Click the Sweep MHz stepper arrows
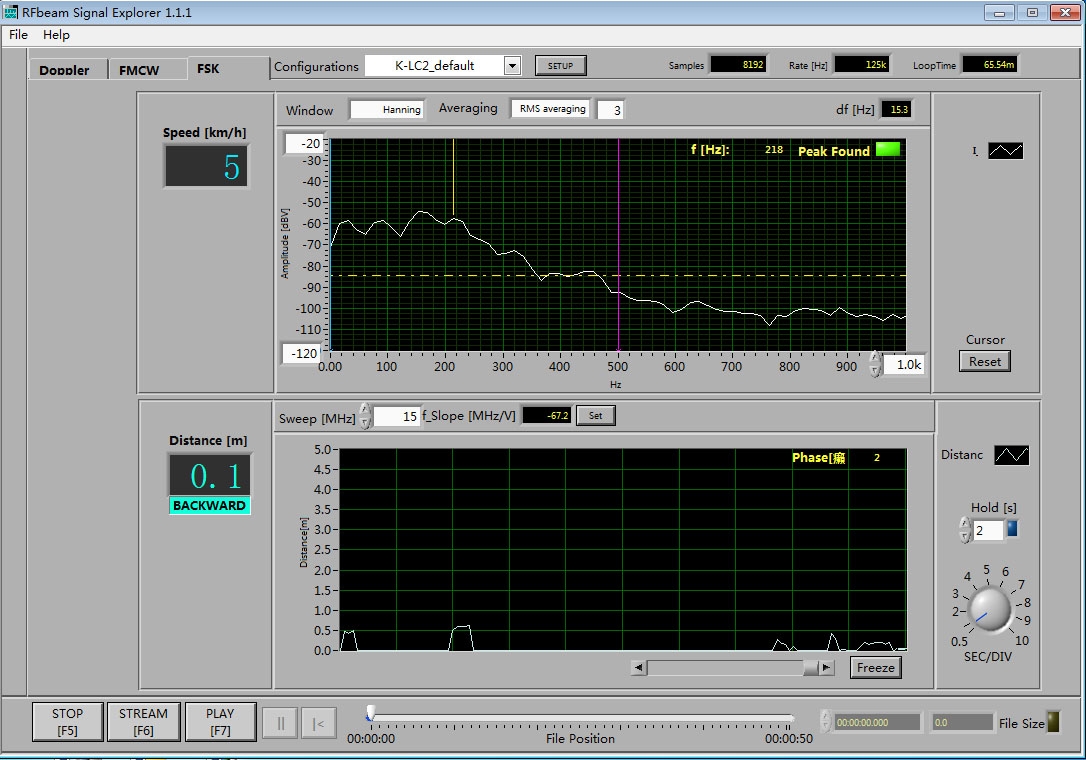The height and width of the screenshot is (760, 1086). 365,416
